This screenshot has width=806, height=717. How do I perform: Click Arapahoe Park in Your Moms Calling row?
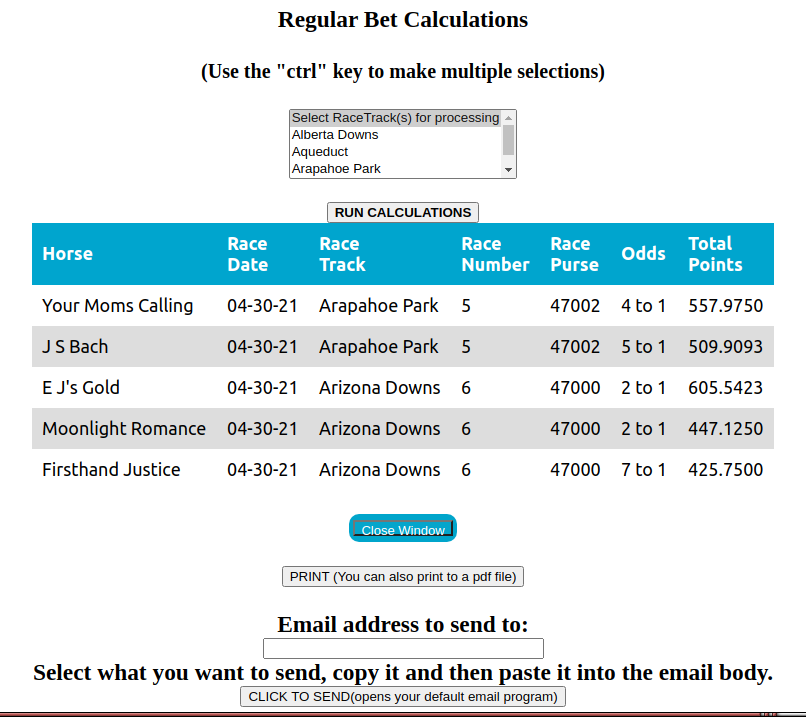coord(379,305)
